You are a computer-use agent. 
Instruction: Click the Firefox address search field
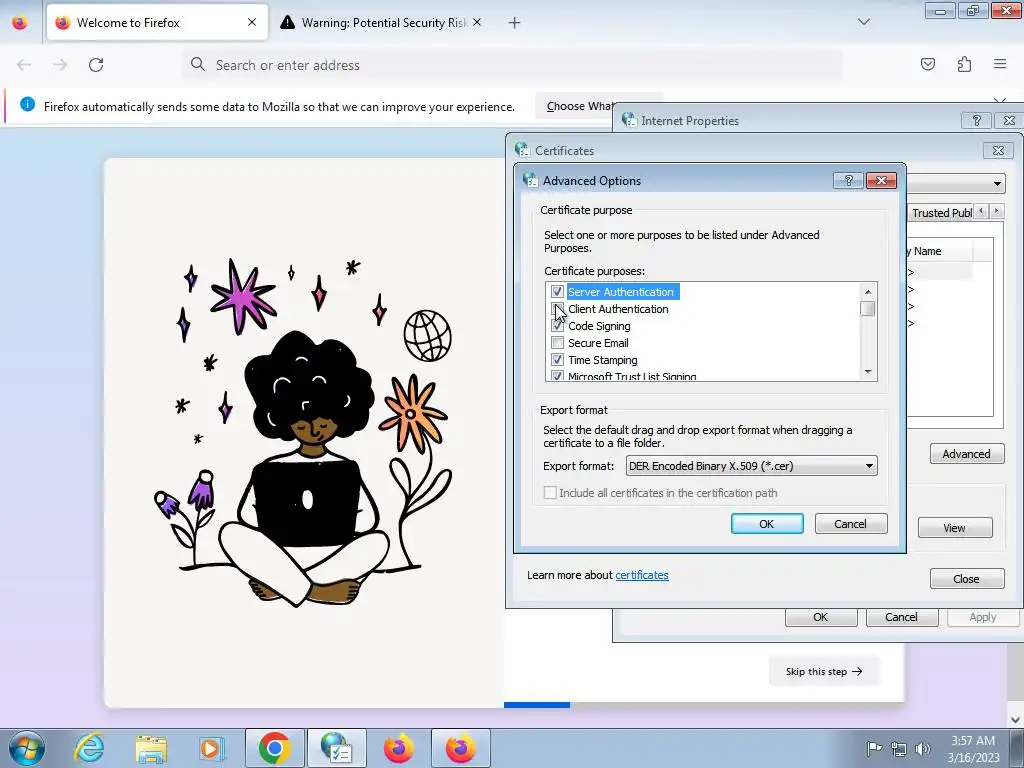(512, 65)
